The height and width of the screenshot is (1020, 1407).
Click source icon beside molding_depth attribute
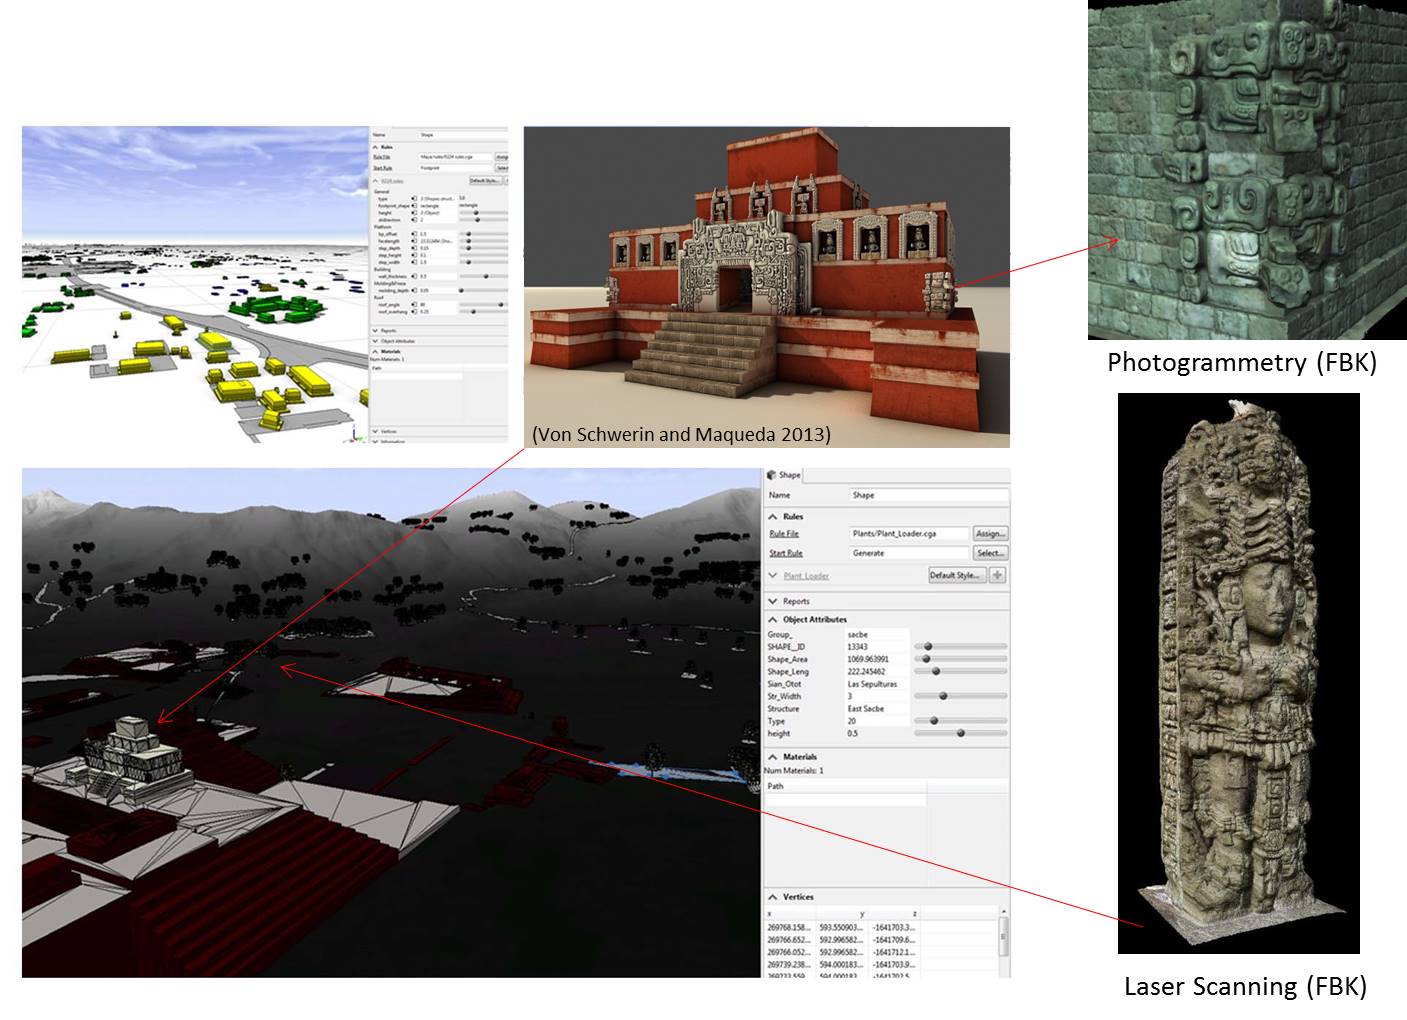coord(414,290)
